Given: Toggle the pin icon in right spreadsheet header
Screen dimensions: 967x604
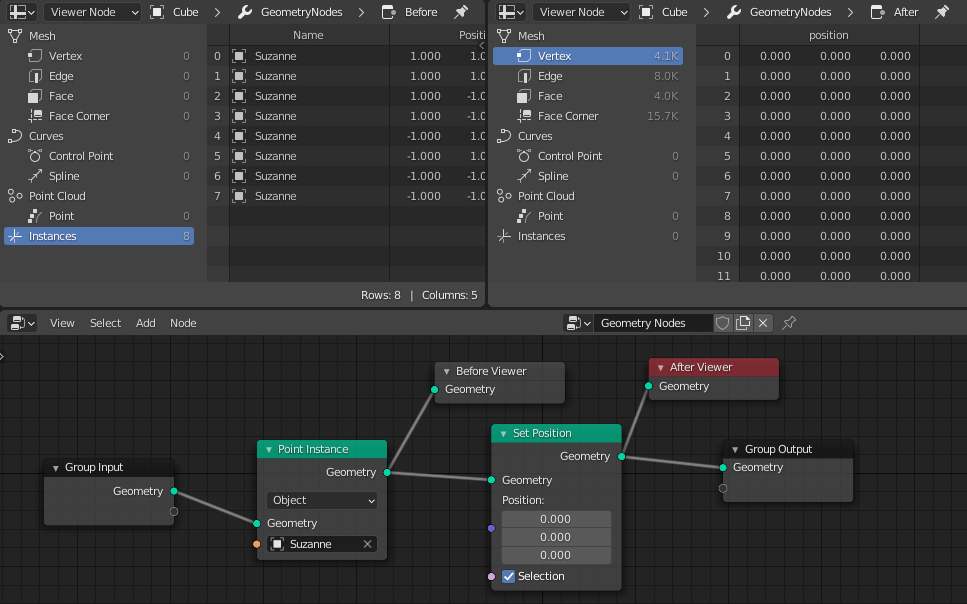Looking at the screenshot, I should [942, 12].
